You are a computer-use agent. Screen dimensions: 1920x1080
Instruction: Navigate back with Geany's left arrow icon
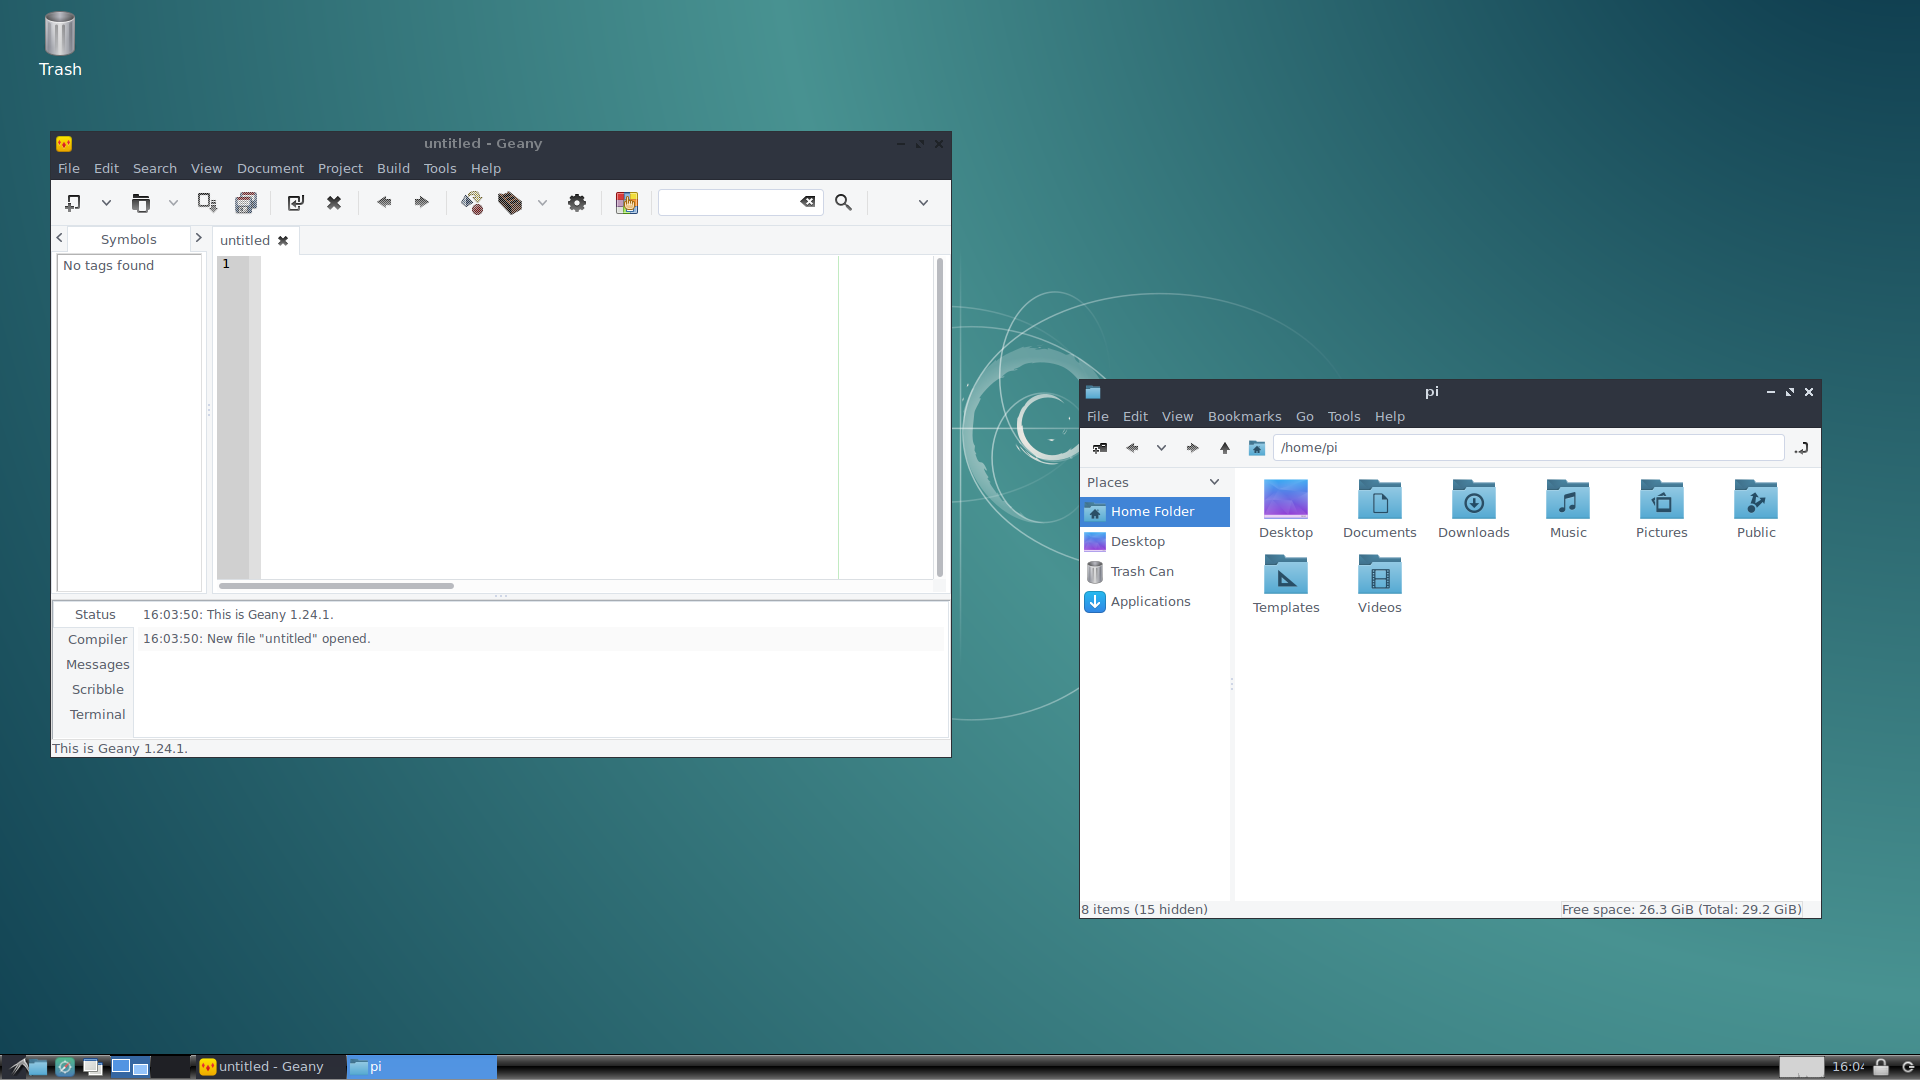click(384, 202)
